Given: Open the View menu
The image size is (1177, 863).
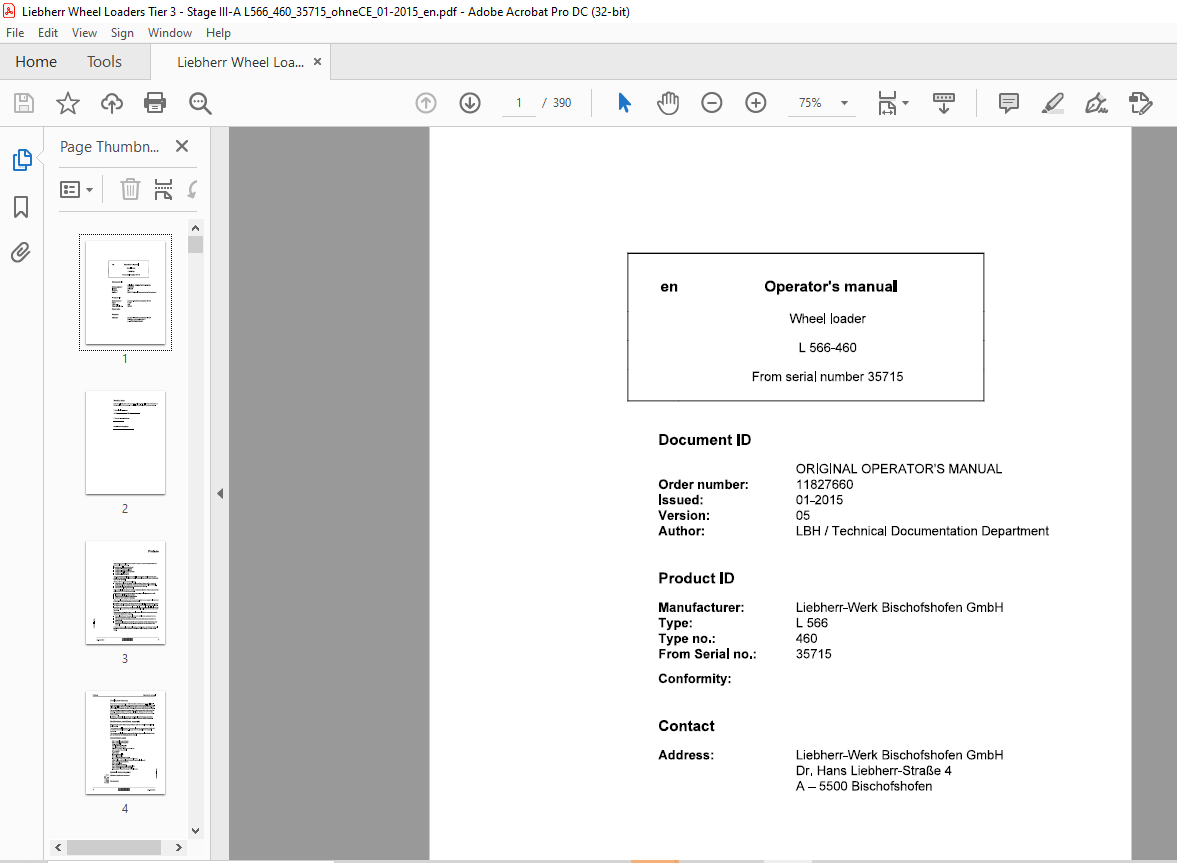Looking at the screenshot, I should tap(84, 33).
